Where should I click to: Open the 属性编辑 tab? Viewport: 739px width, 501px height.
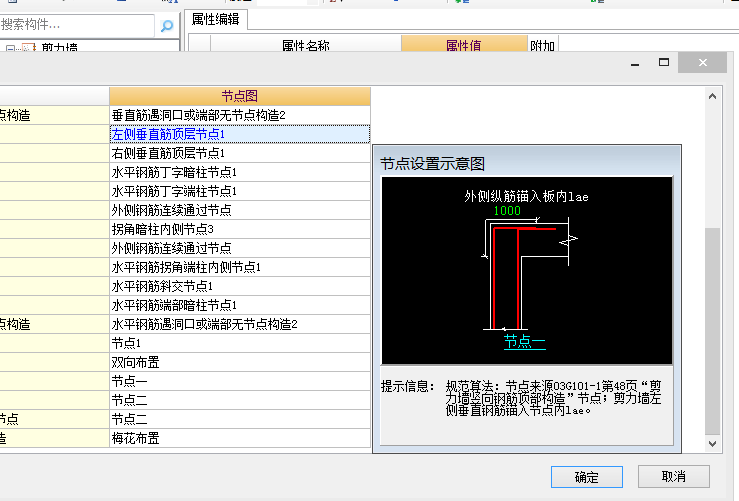(216, 20)
